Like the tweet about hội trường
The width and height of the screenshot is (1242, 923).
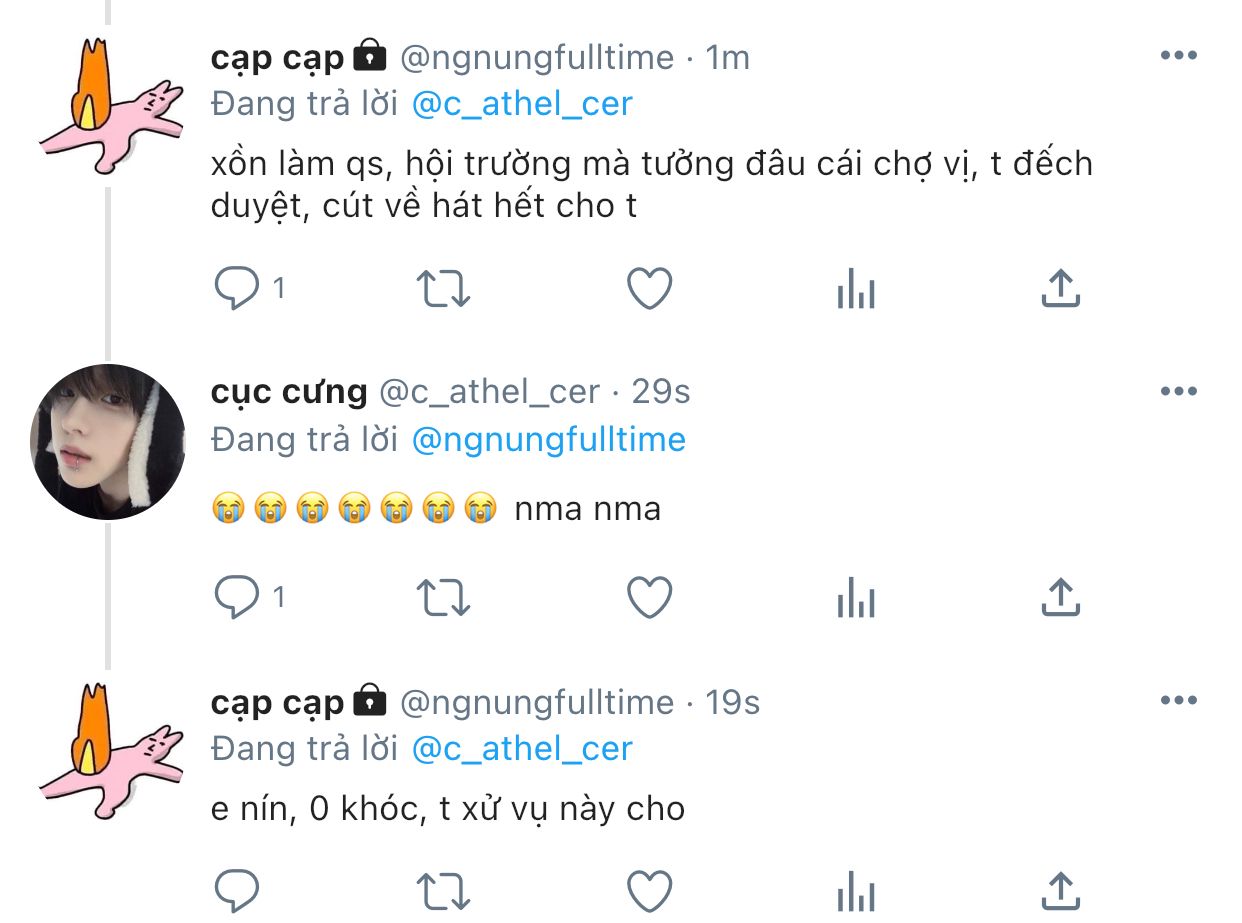pos(649,290)
